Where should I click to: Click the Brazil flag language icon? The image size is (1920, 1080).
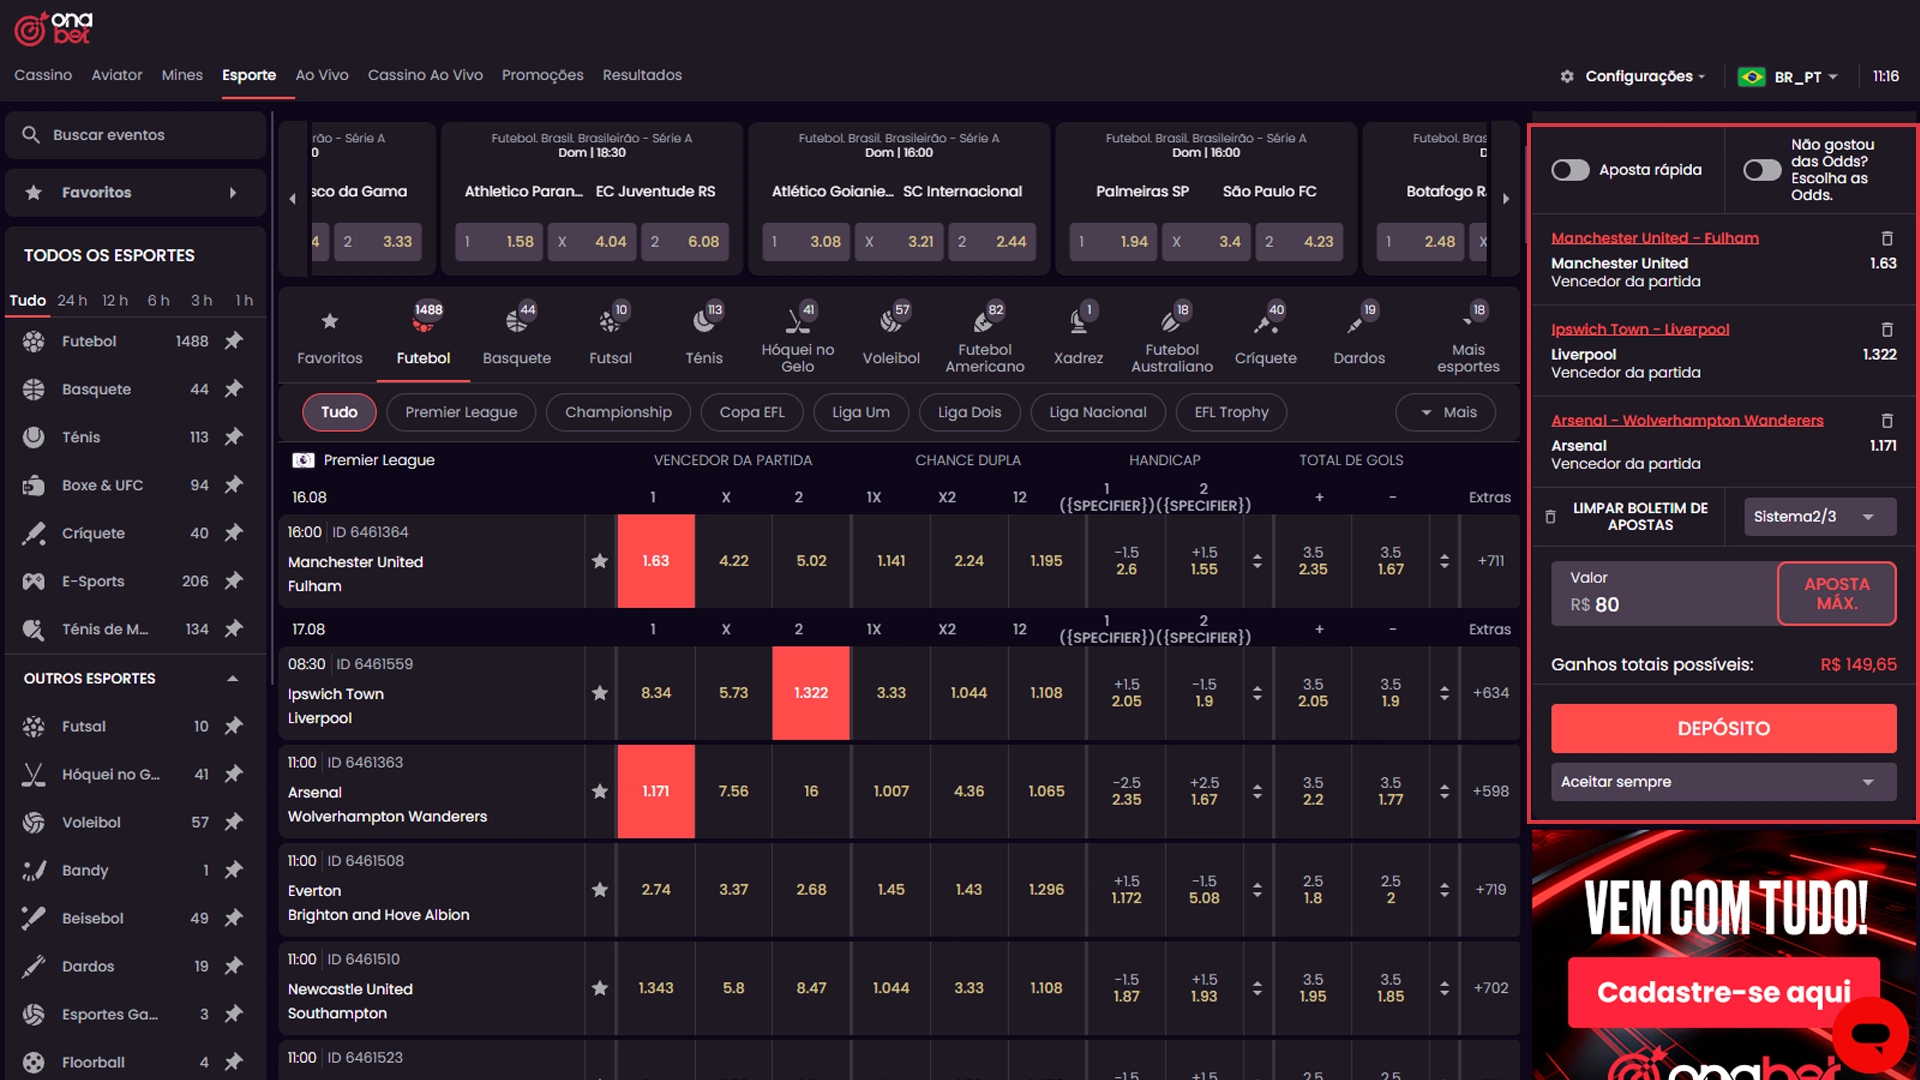[1751, 77]
